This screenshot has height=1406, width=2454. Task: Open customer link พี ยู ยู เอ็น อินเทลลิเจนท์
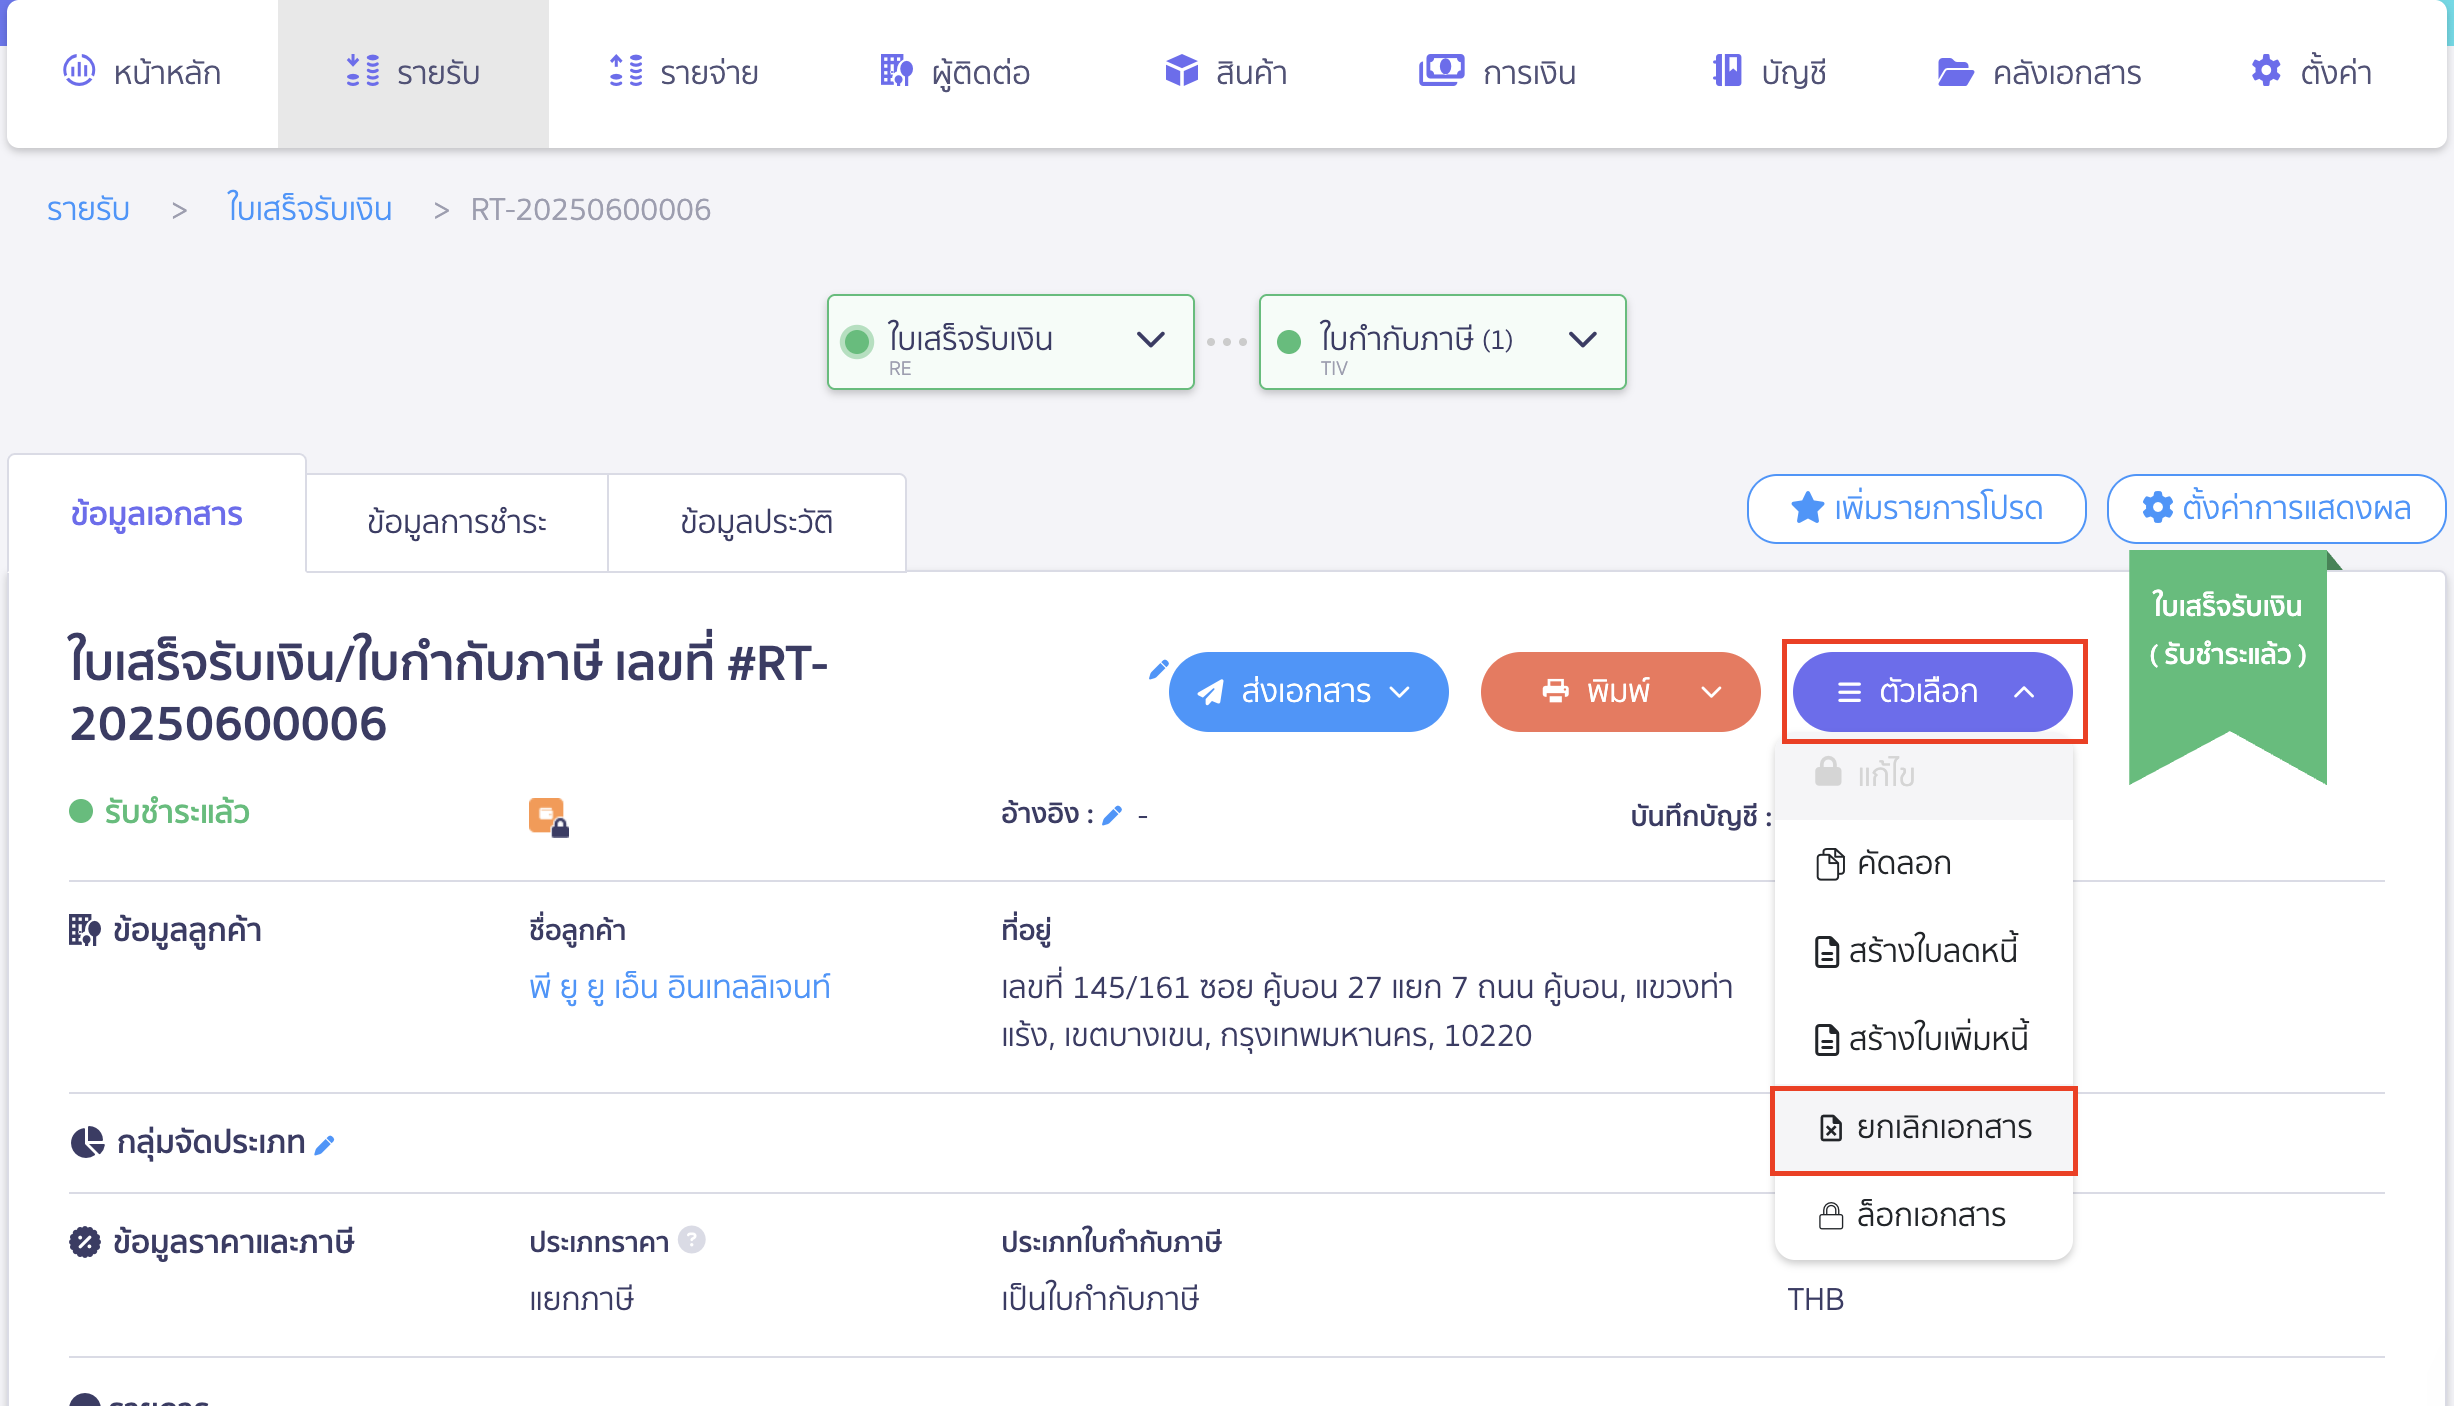[680, 988]
